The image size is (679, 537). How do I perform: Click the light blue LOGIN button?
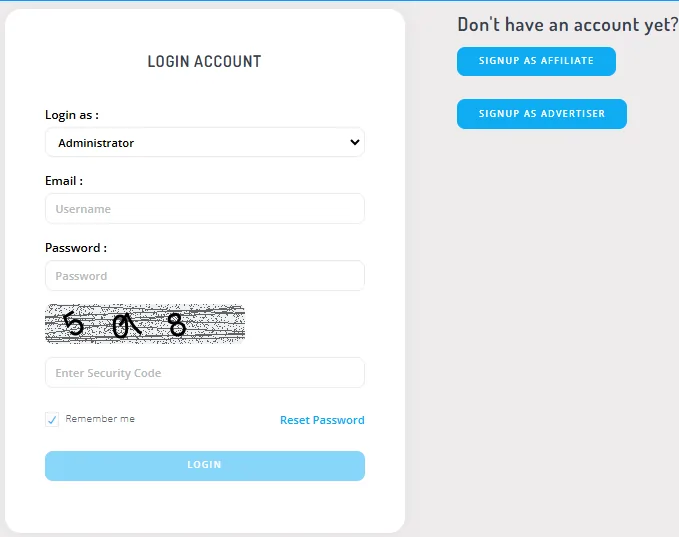click(205, 466)
